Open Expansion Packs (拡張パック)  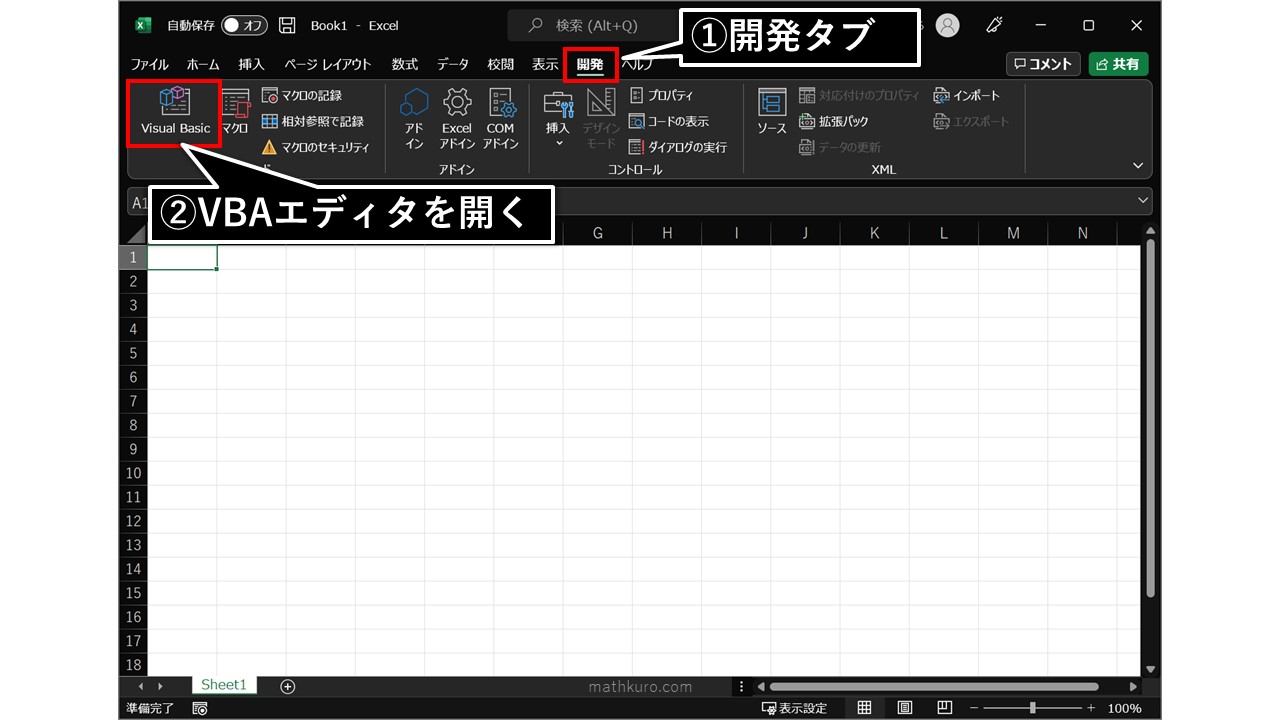click(834, 121)
